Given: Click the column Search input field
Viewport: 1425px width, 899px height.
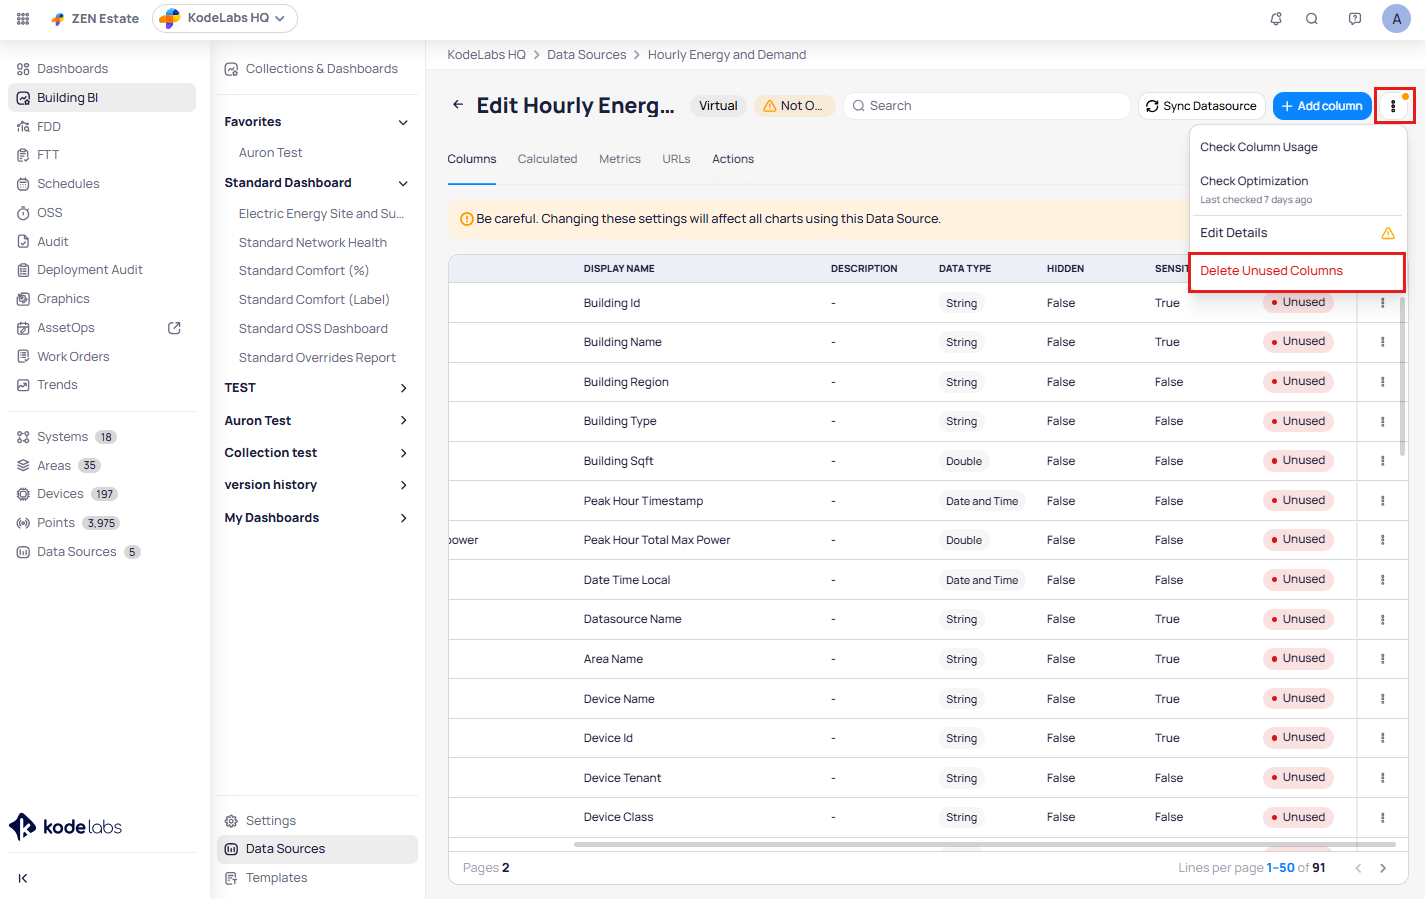Looking at the screenshot, I should click(990, 106).
